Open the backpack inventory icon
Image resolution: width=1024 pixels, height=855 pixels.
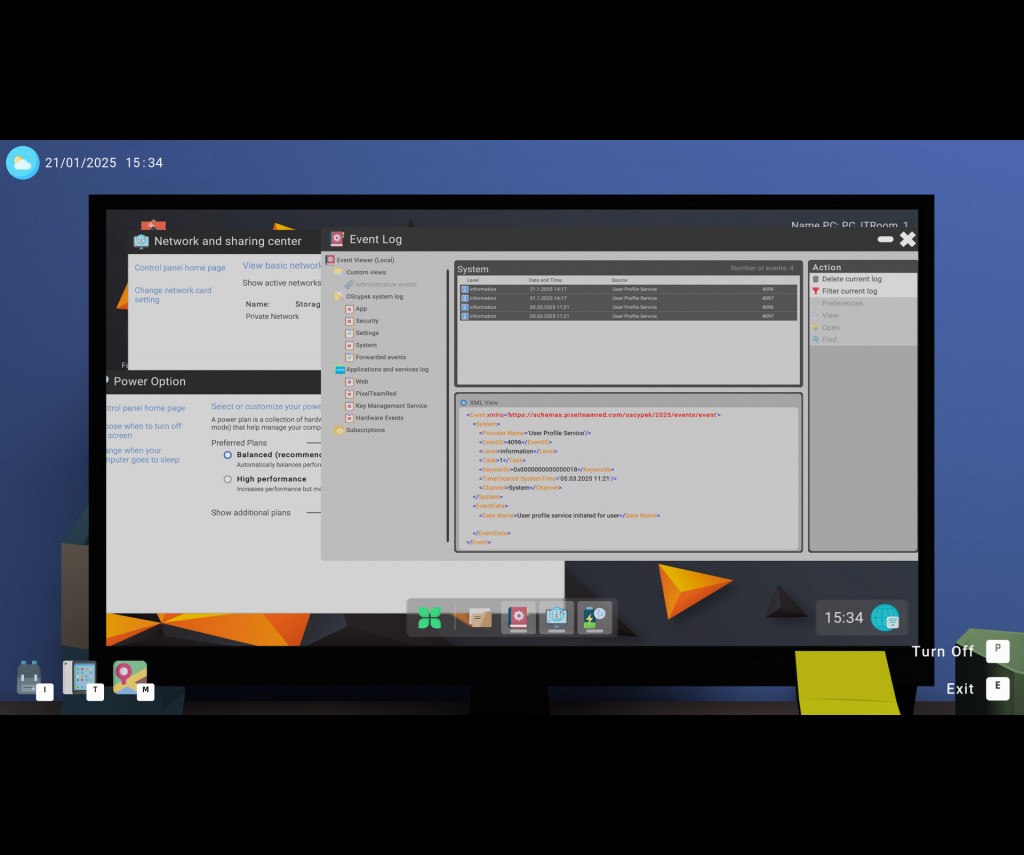[x=29, y=677]
